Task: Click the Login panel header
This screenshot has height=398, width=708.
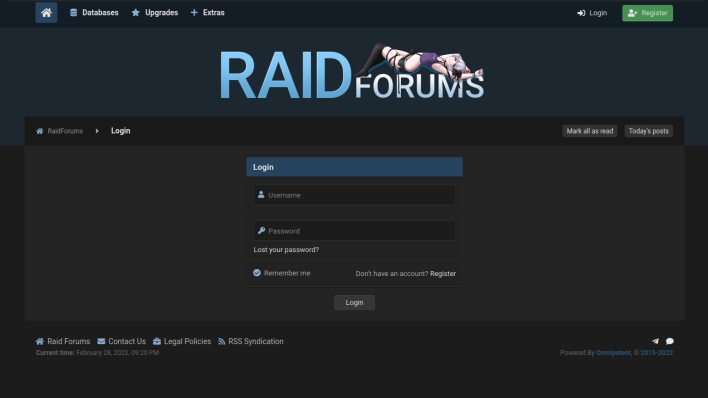Action: pyautogui.click(x=354, y=167)
